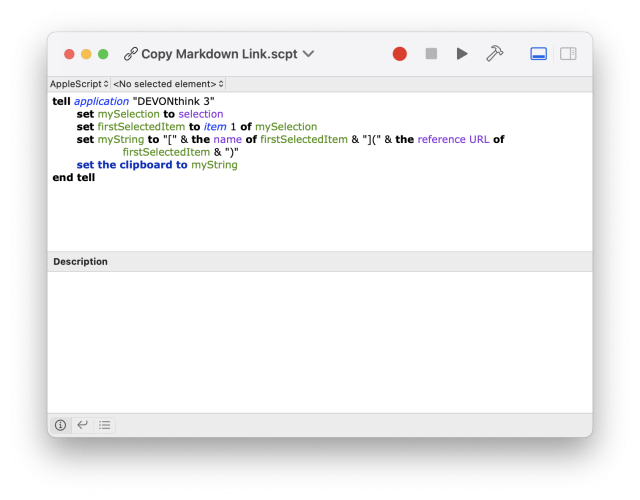
Task: Run the script with play button
Action: coord(462,54)
